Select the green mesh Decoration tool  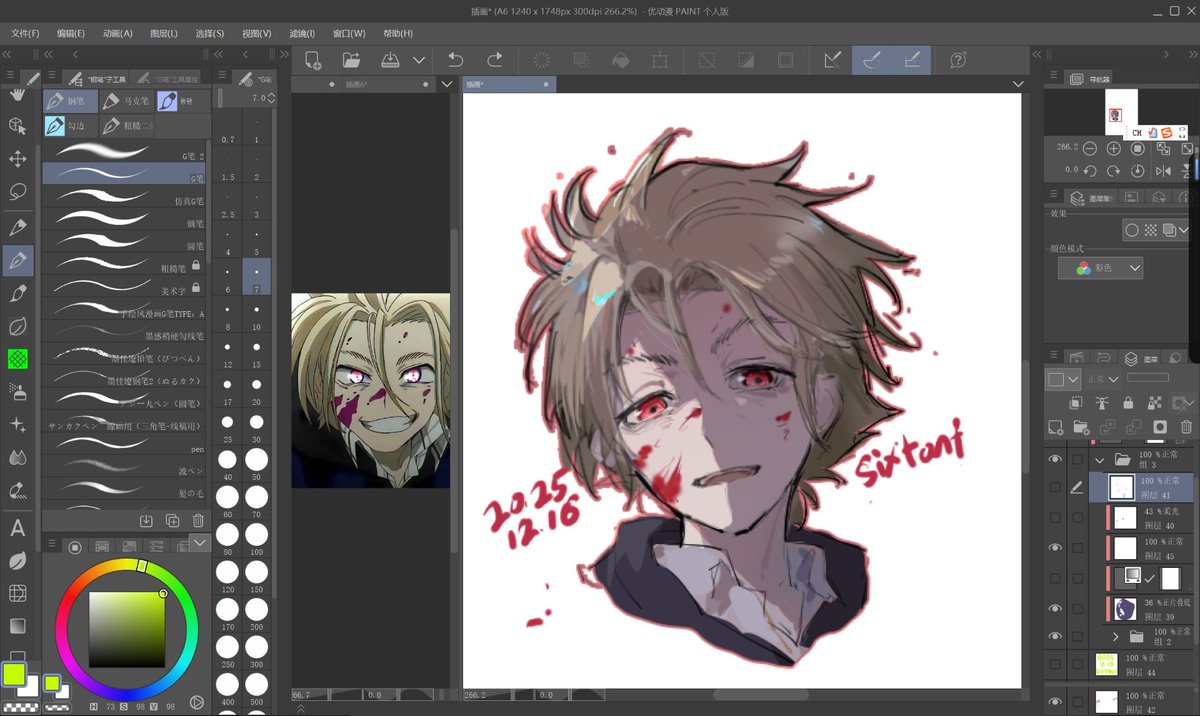click(17, 358)
